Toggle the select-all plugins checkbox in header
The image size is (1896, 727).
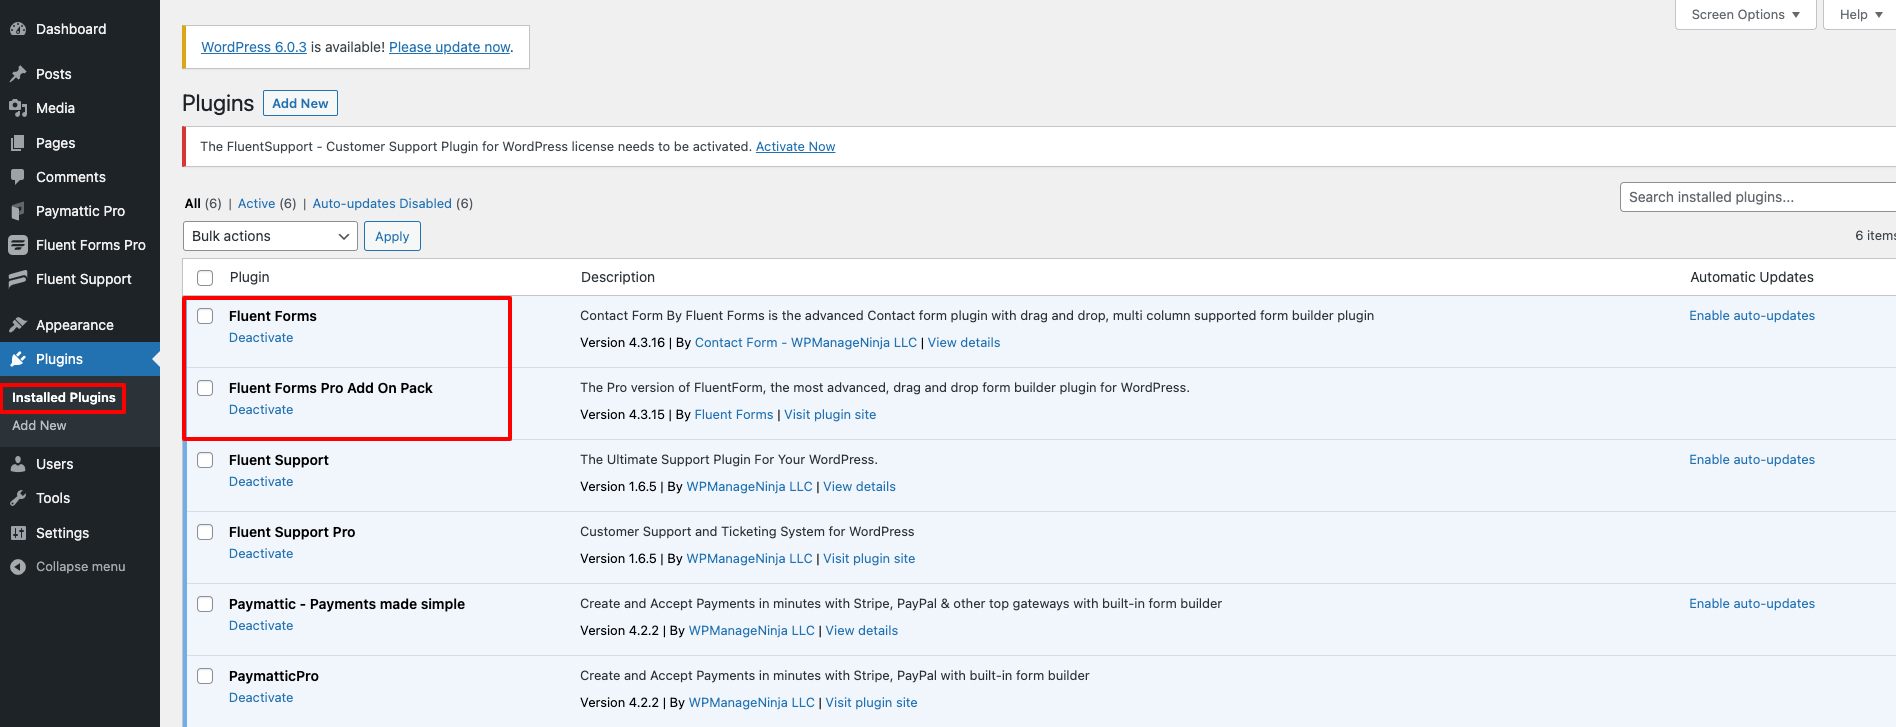[205, 278]
